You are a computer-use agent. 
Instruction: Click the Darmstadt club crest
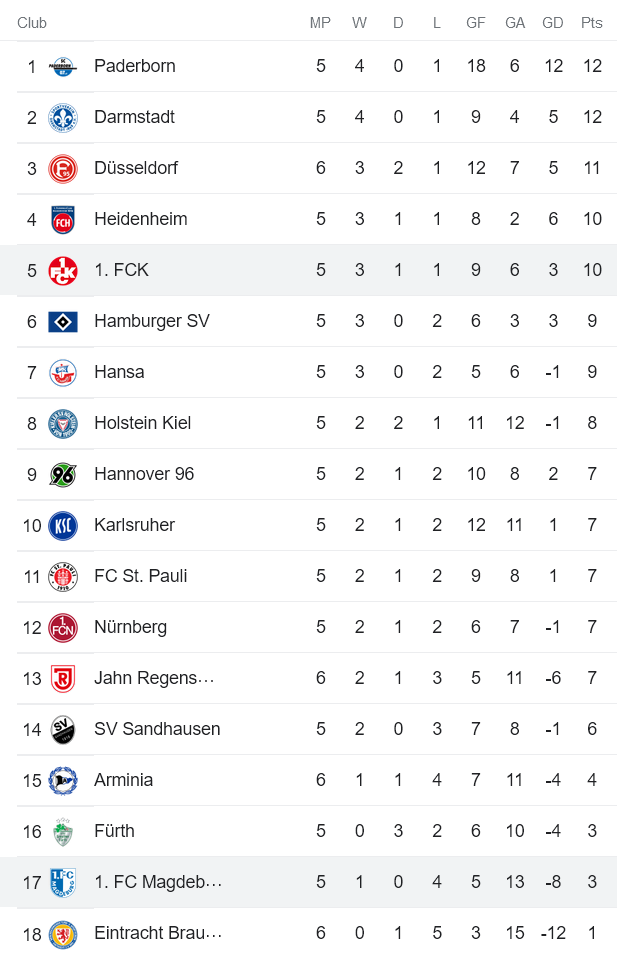tap(62, 117)
